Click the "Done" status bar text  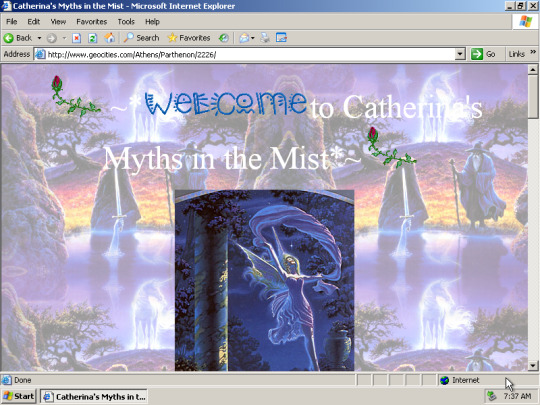pos(23,380)
